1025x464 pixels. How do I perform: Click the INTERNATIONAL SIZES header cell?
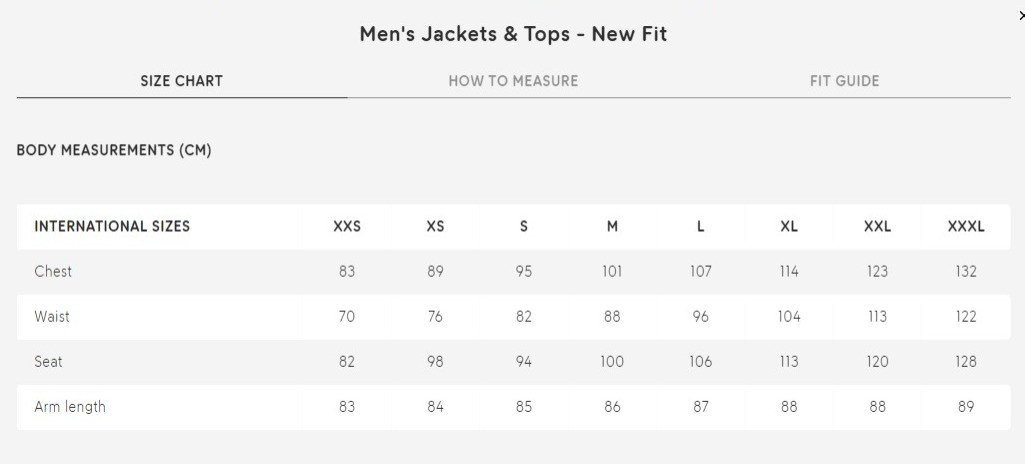112,227
